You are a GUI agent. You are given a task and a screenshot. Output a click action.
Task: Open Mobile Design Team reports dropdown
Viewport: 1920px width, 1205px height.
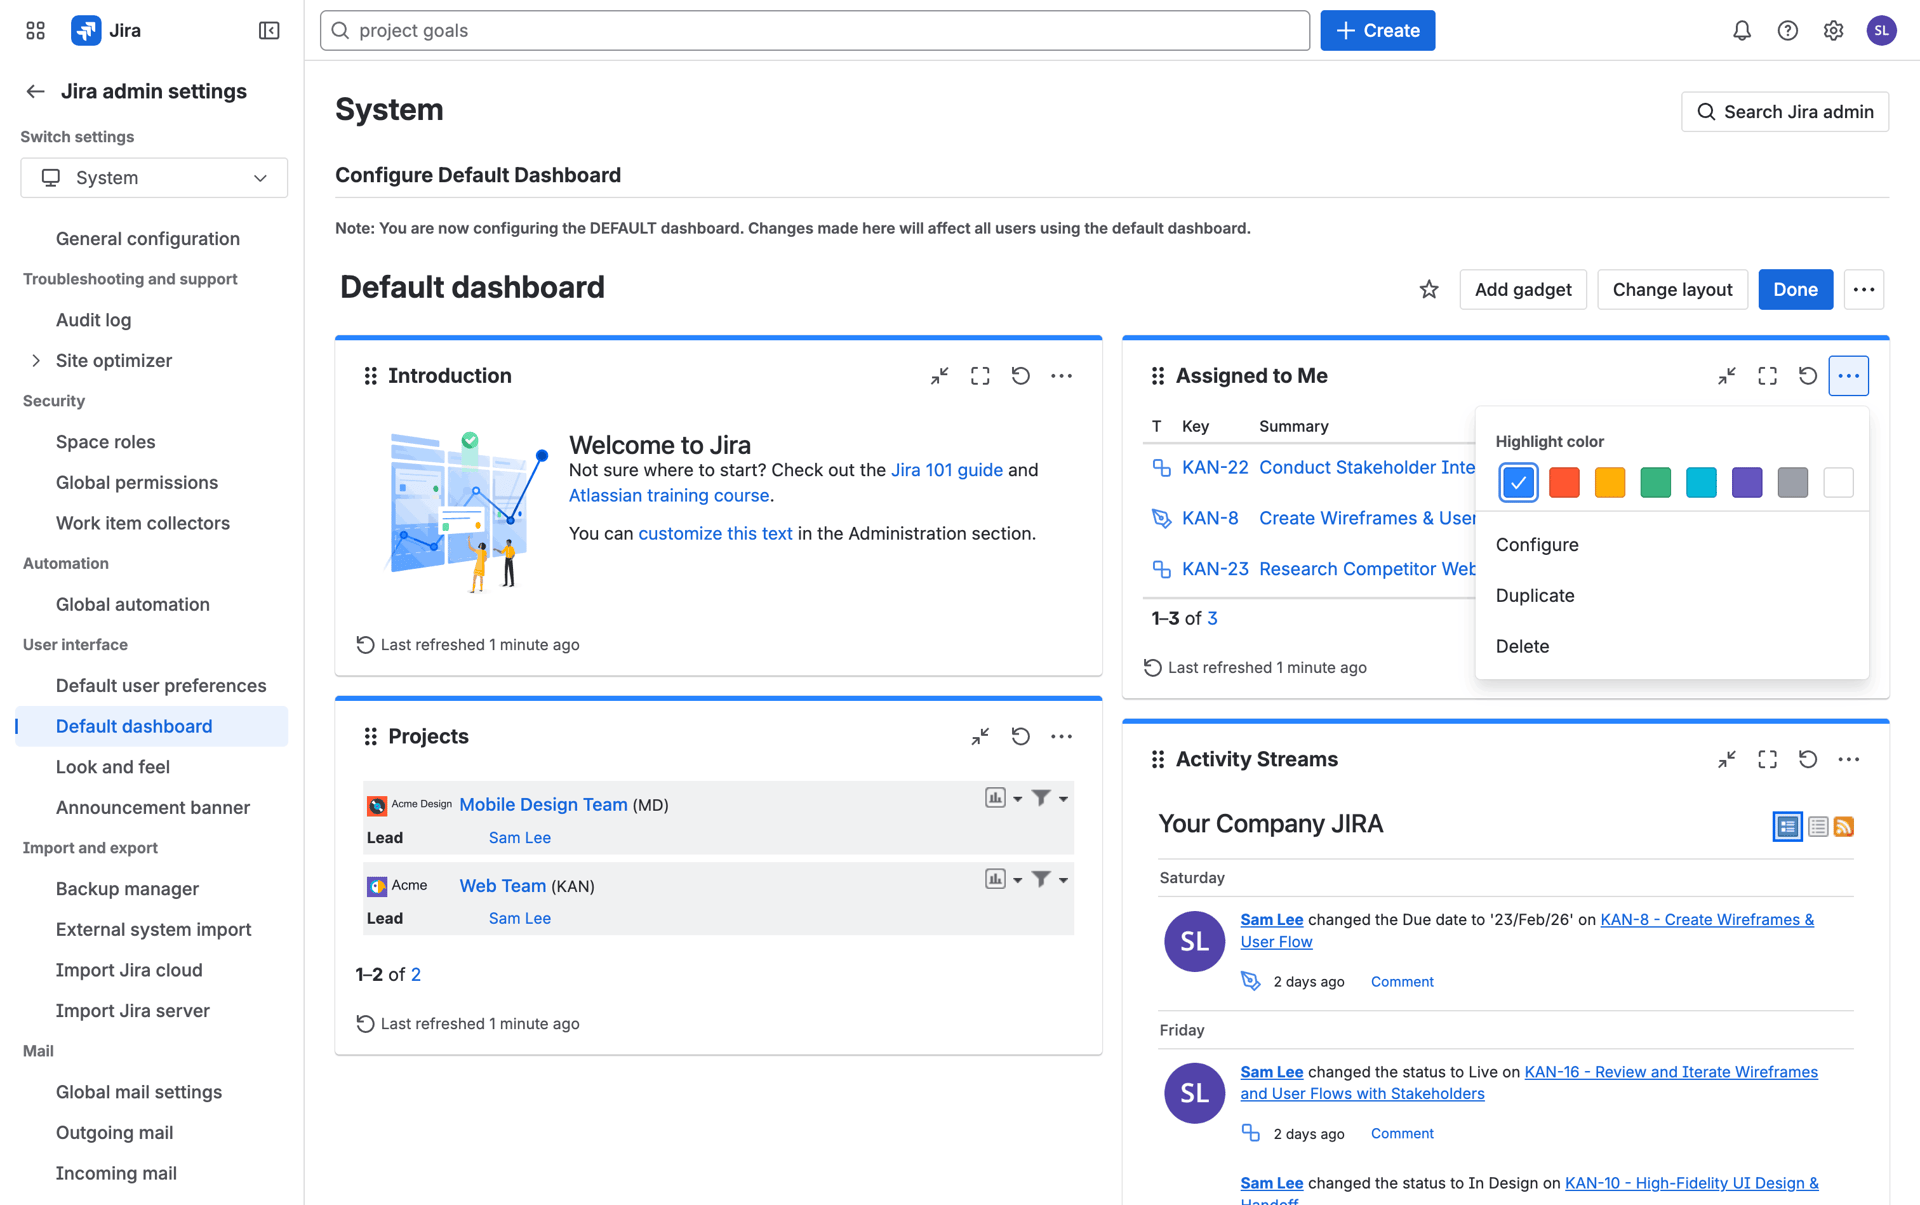point(1004,798)
